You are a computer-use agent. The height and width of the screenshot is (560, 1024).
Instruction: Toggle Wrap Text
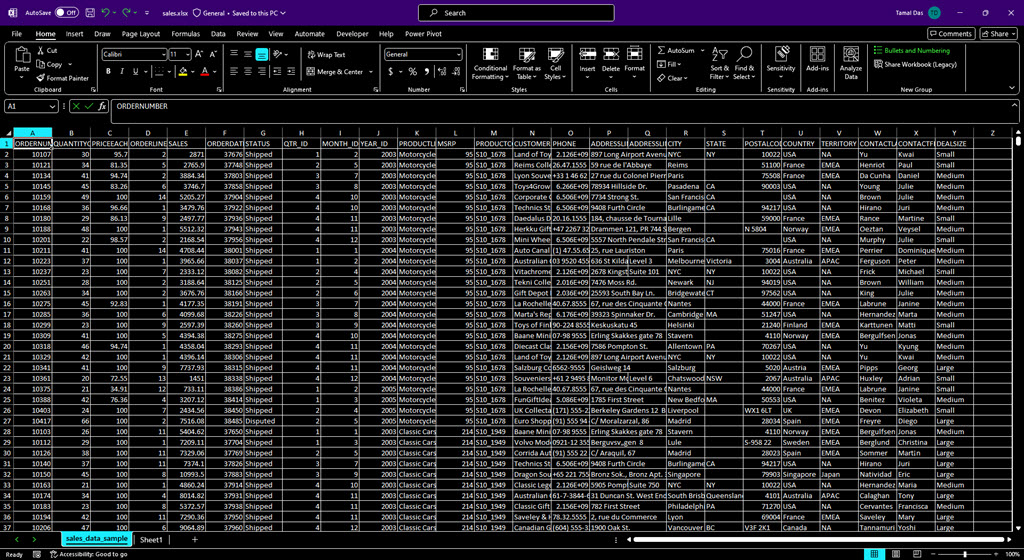click(327, 55)
